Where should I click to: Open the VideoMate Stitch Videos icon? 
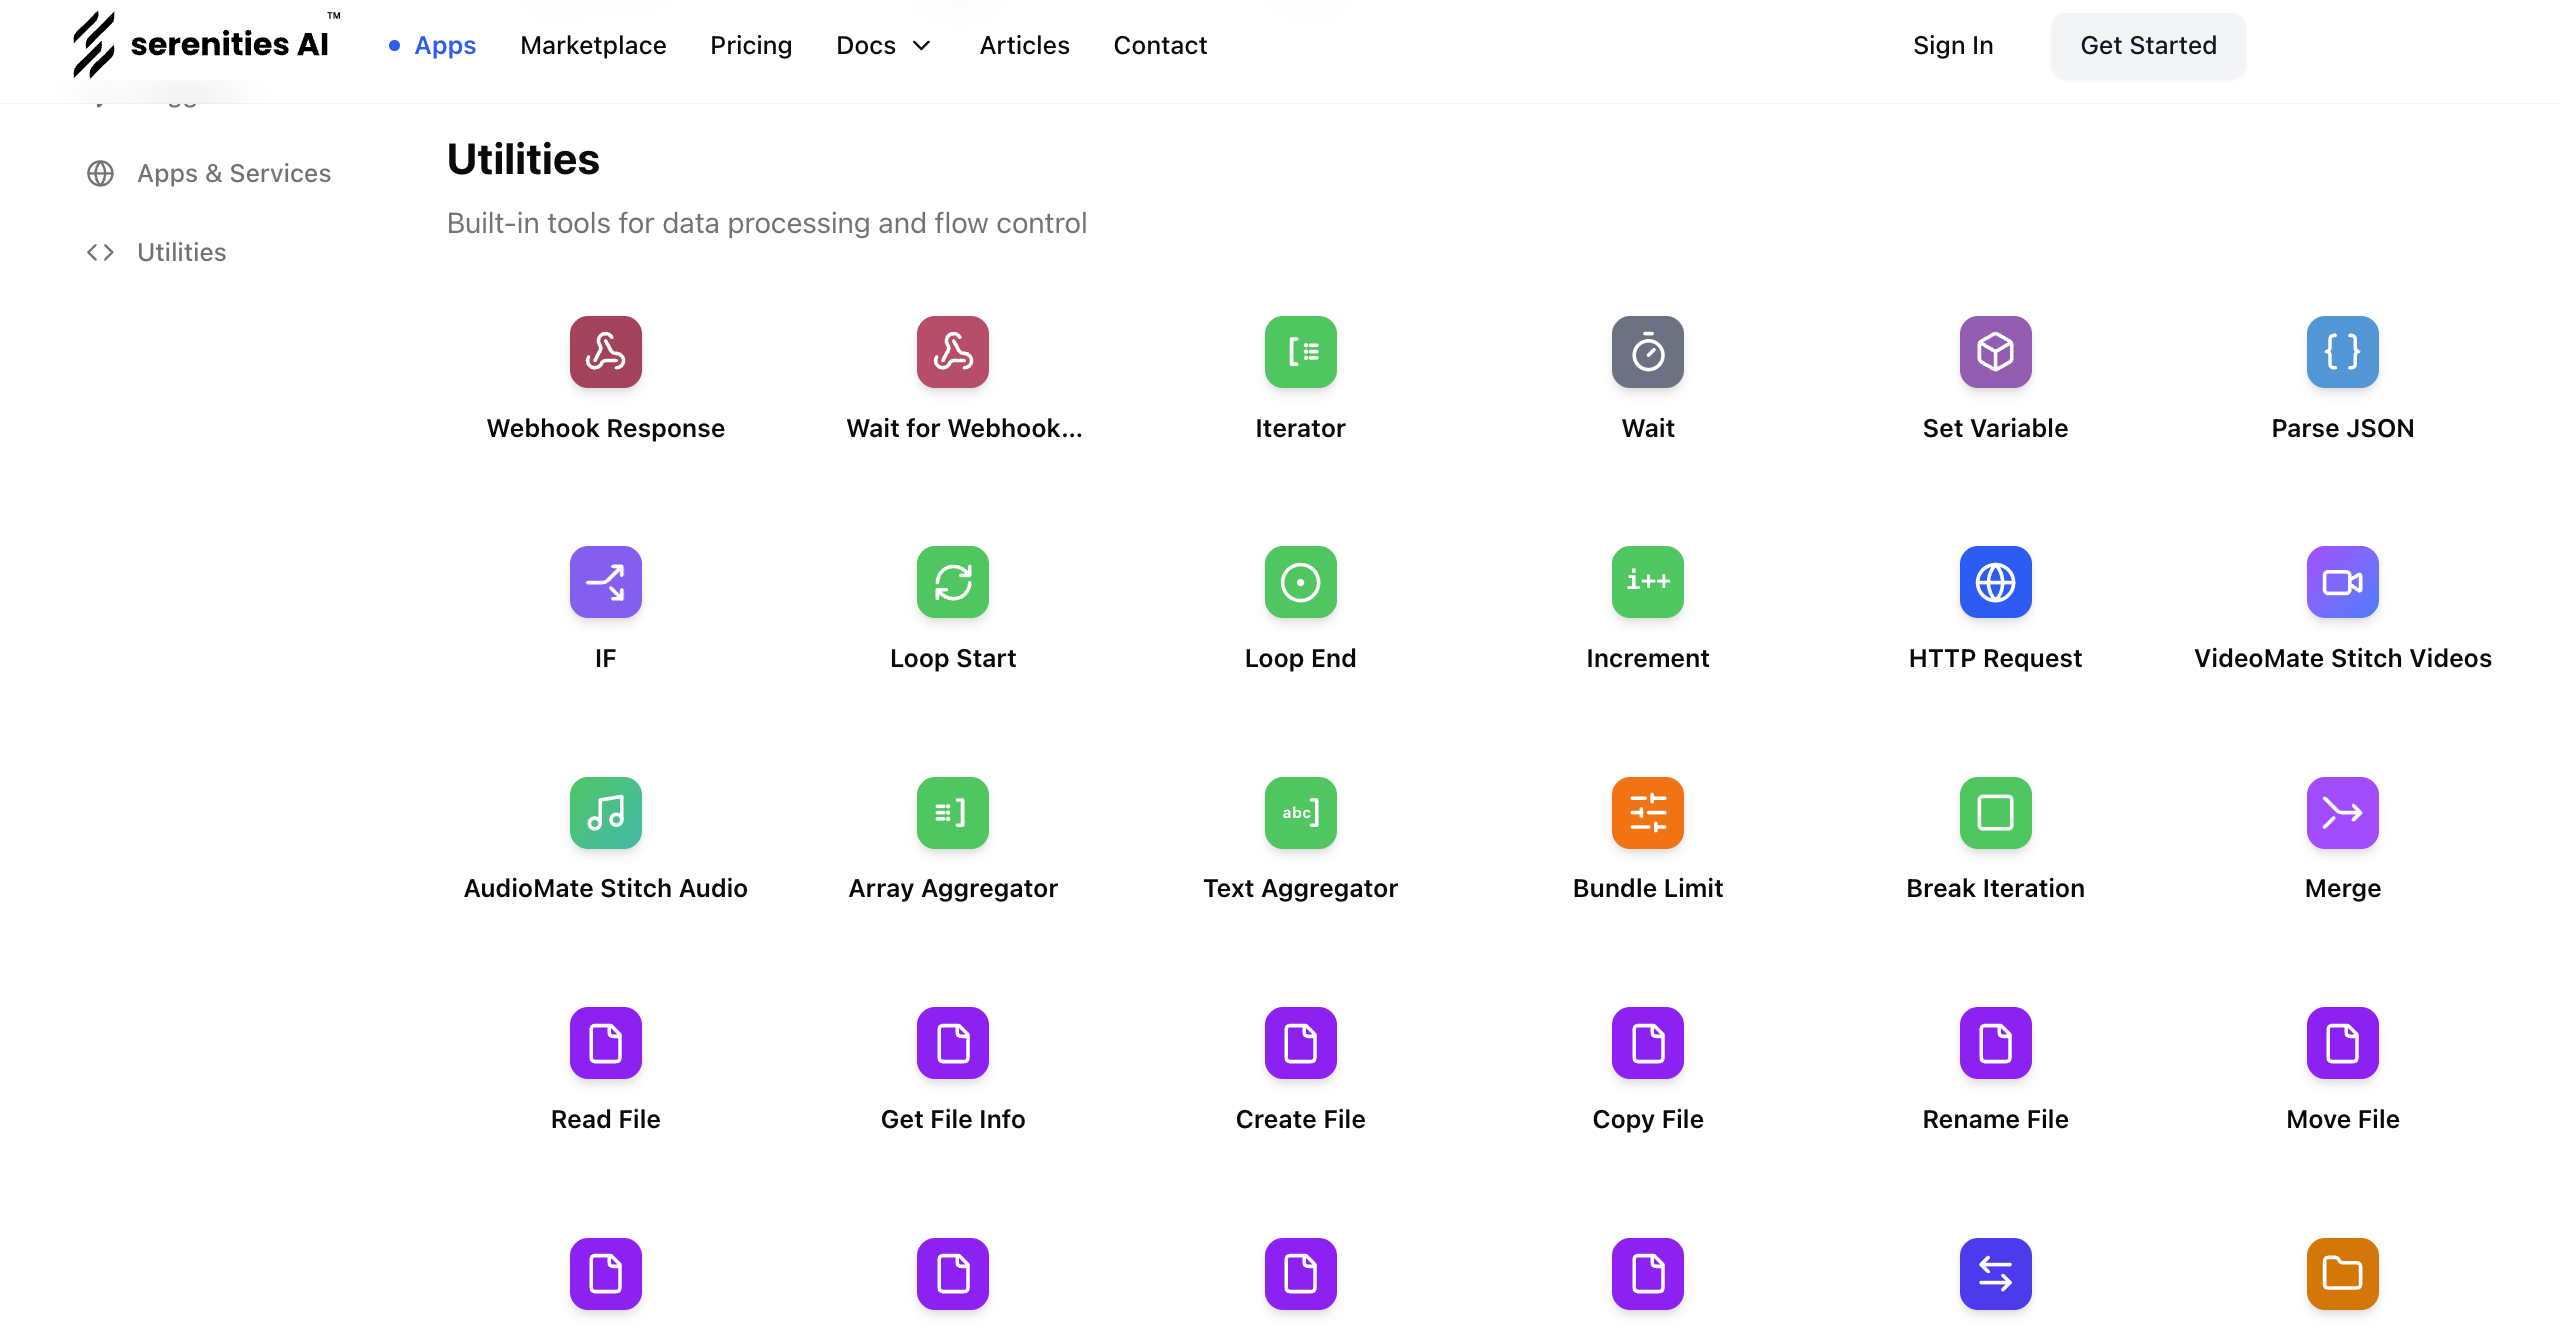click(x=2342, y=582)
